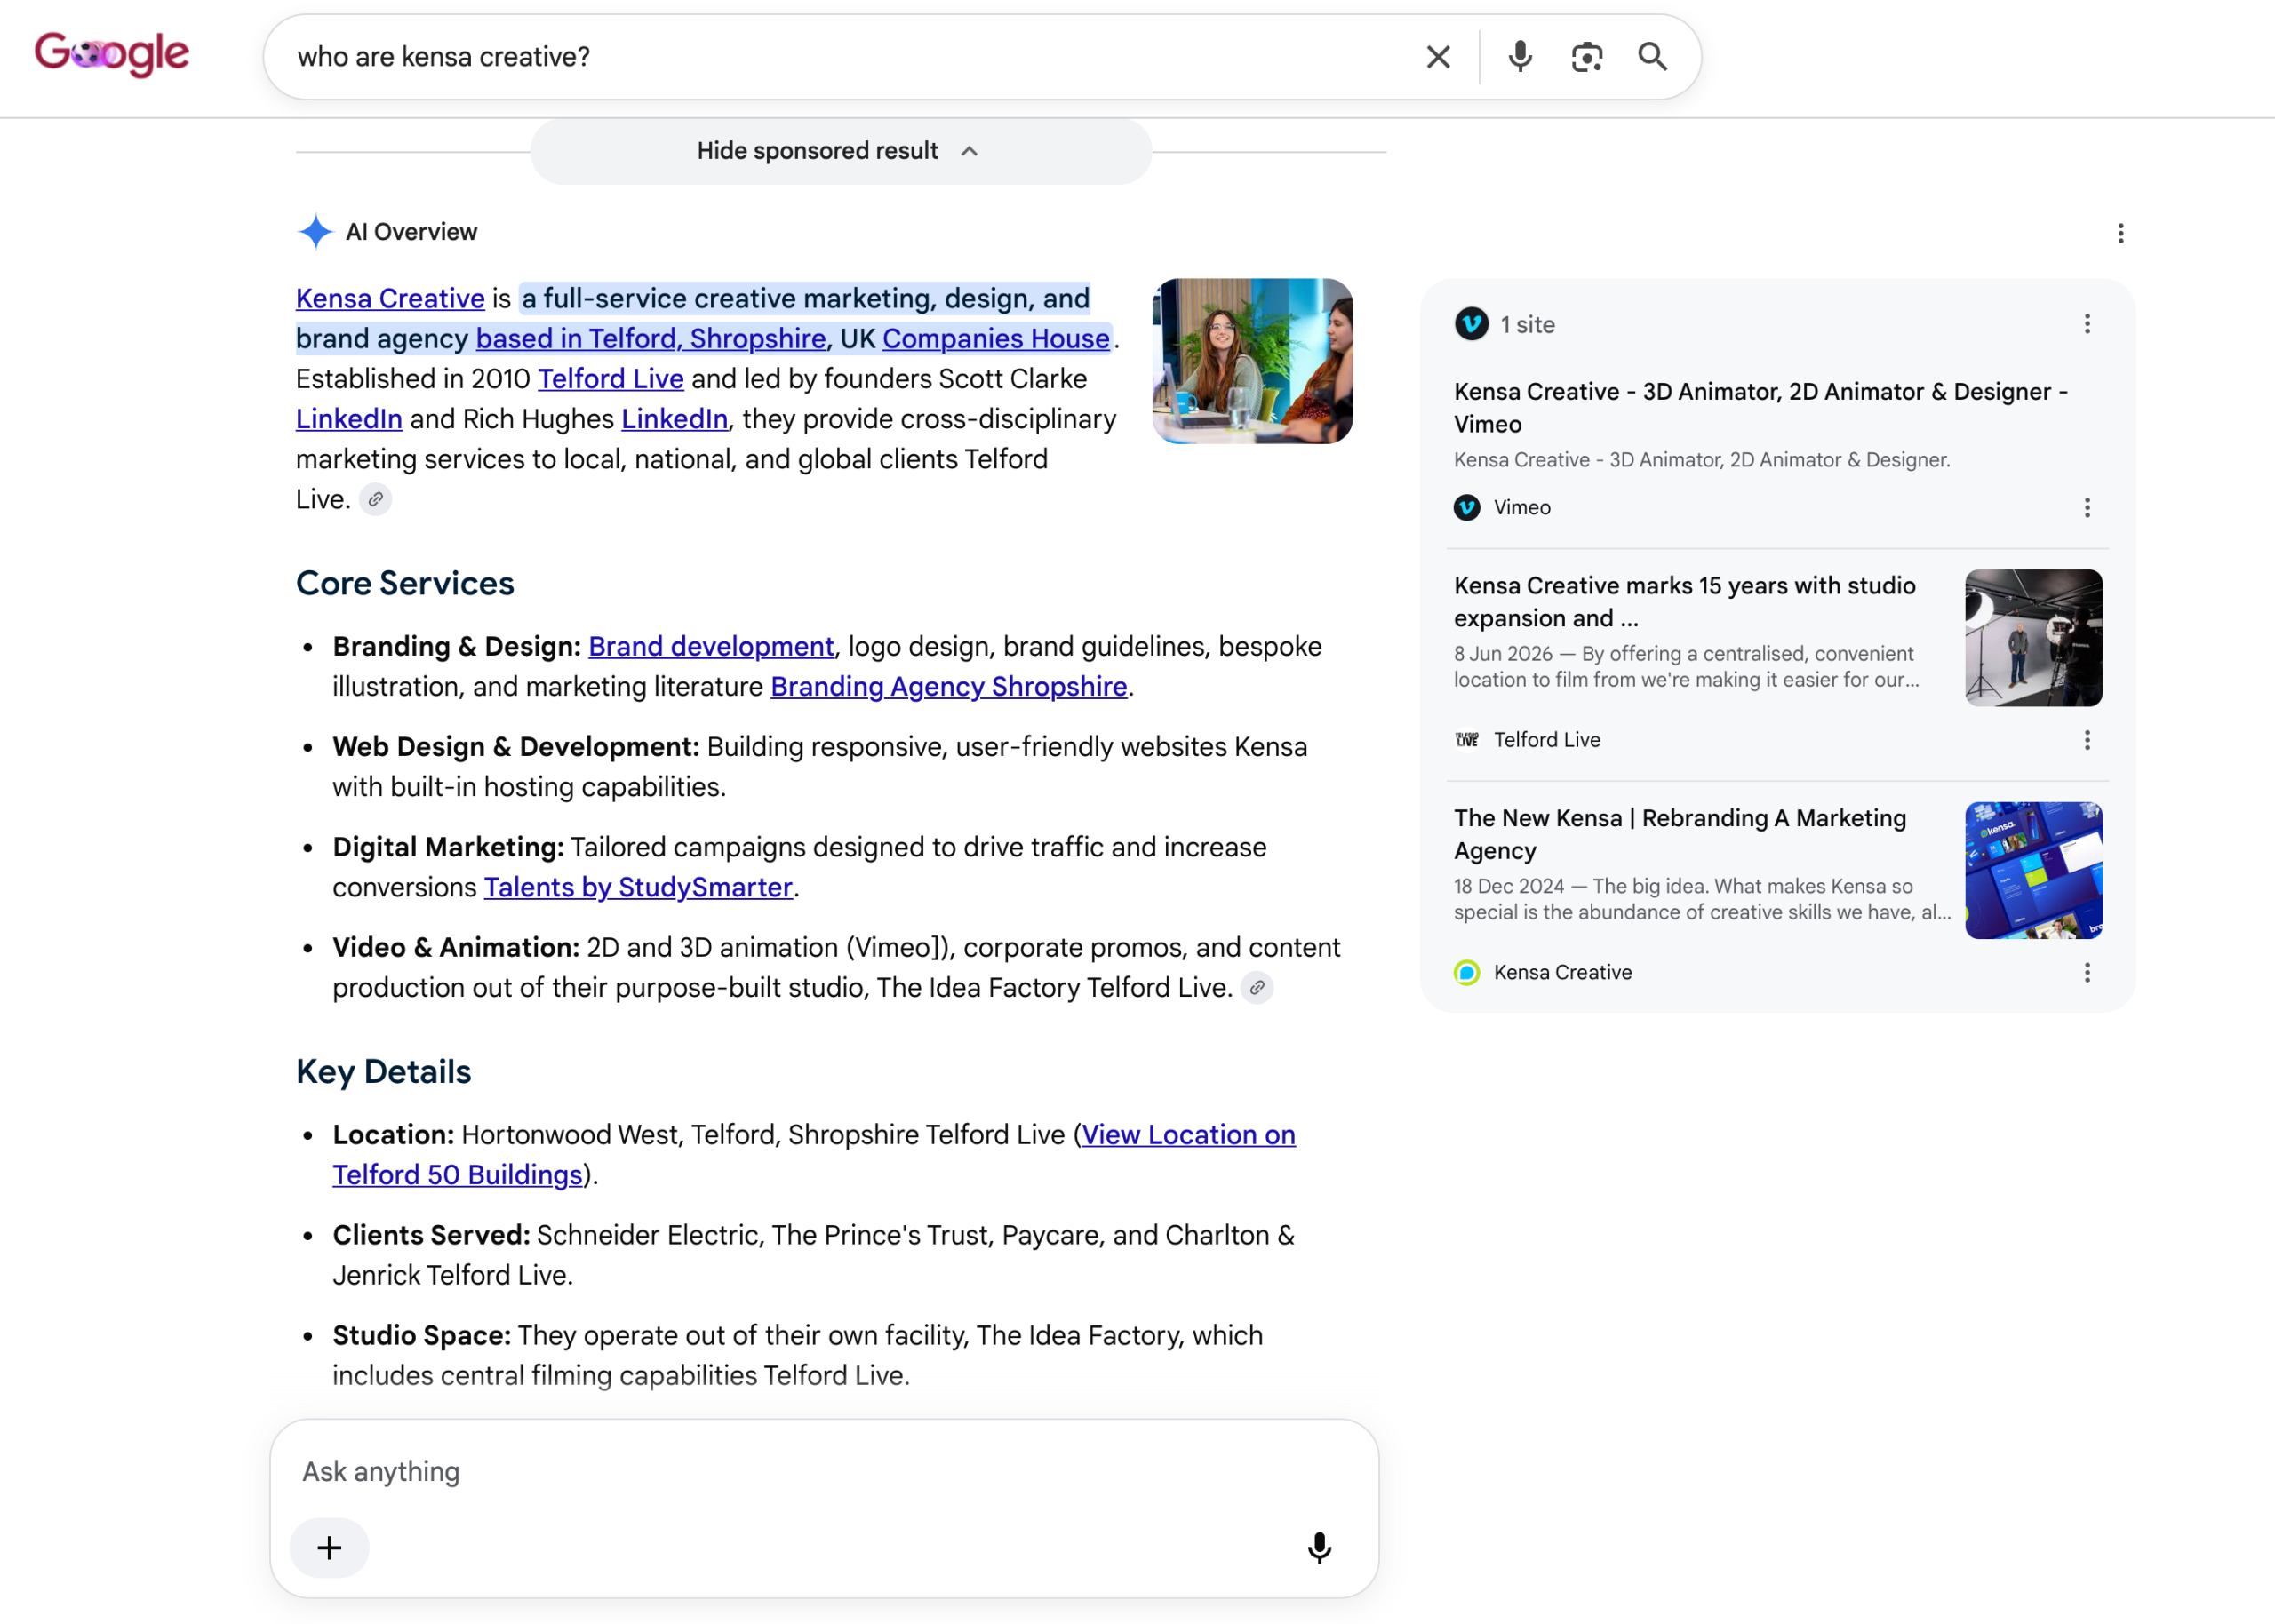Open the 1 site panel three-dot menu
The height and width of the screenshot is (1624, 2275).
click(x=2087, y=324)
